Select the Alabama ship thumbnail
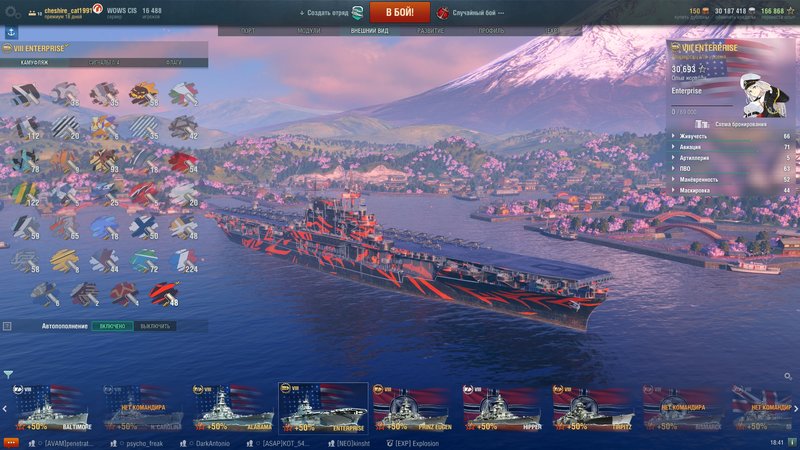The height and width of the screenshot is (450, 800). [233, 408]
